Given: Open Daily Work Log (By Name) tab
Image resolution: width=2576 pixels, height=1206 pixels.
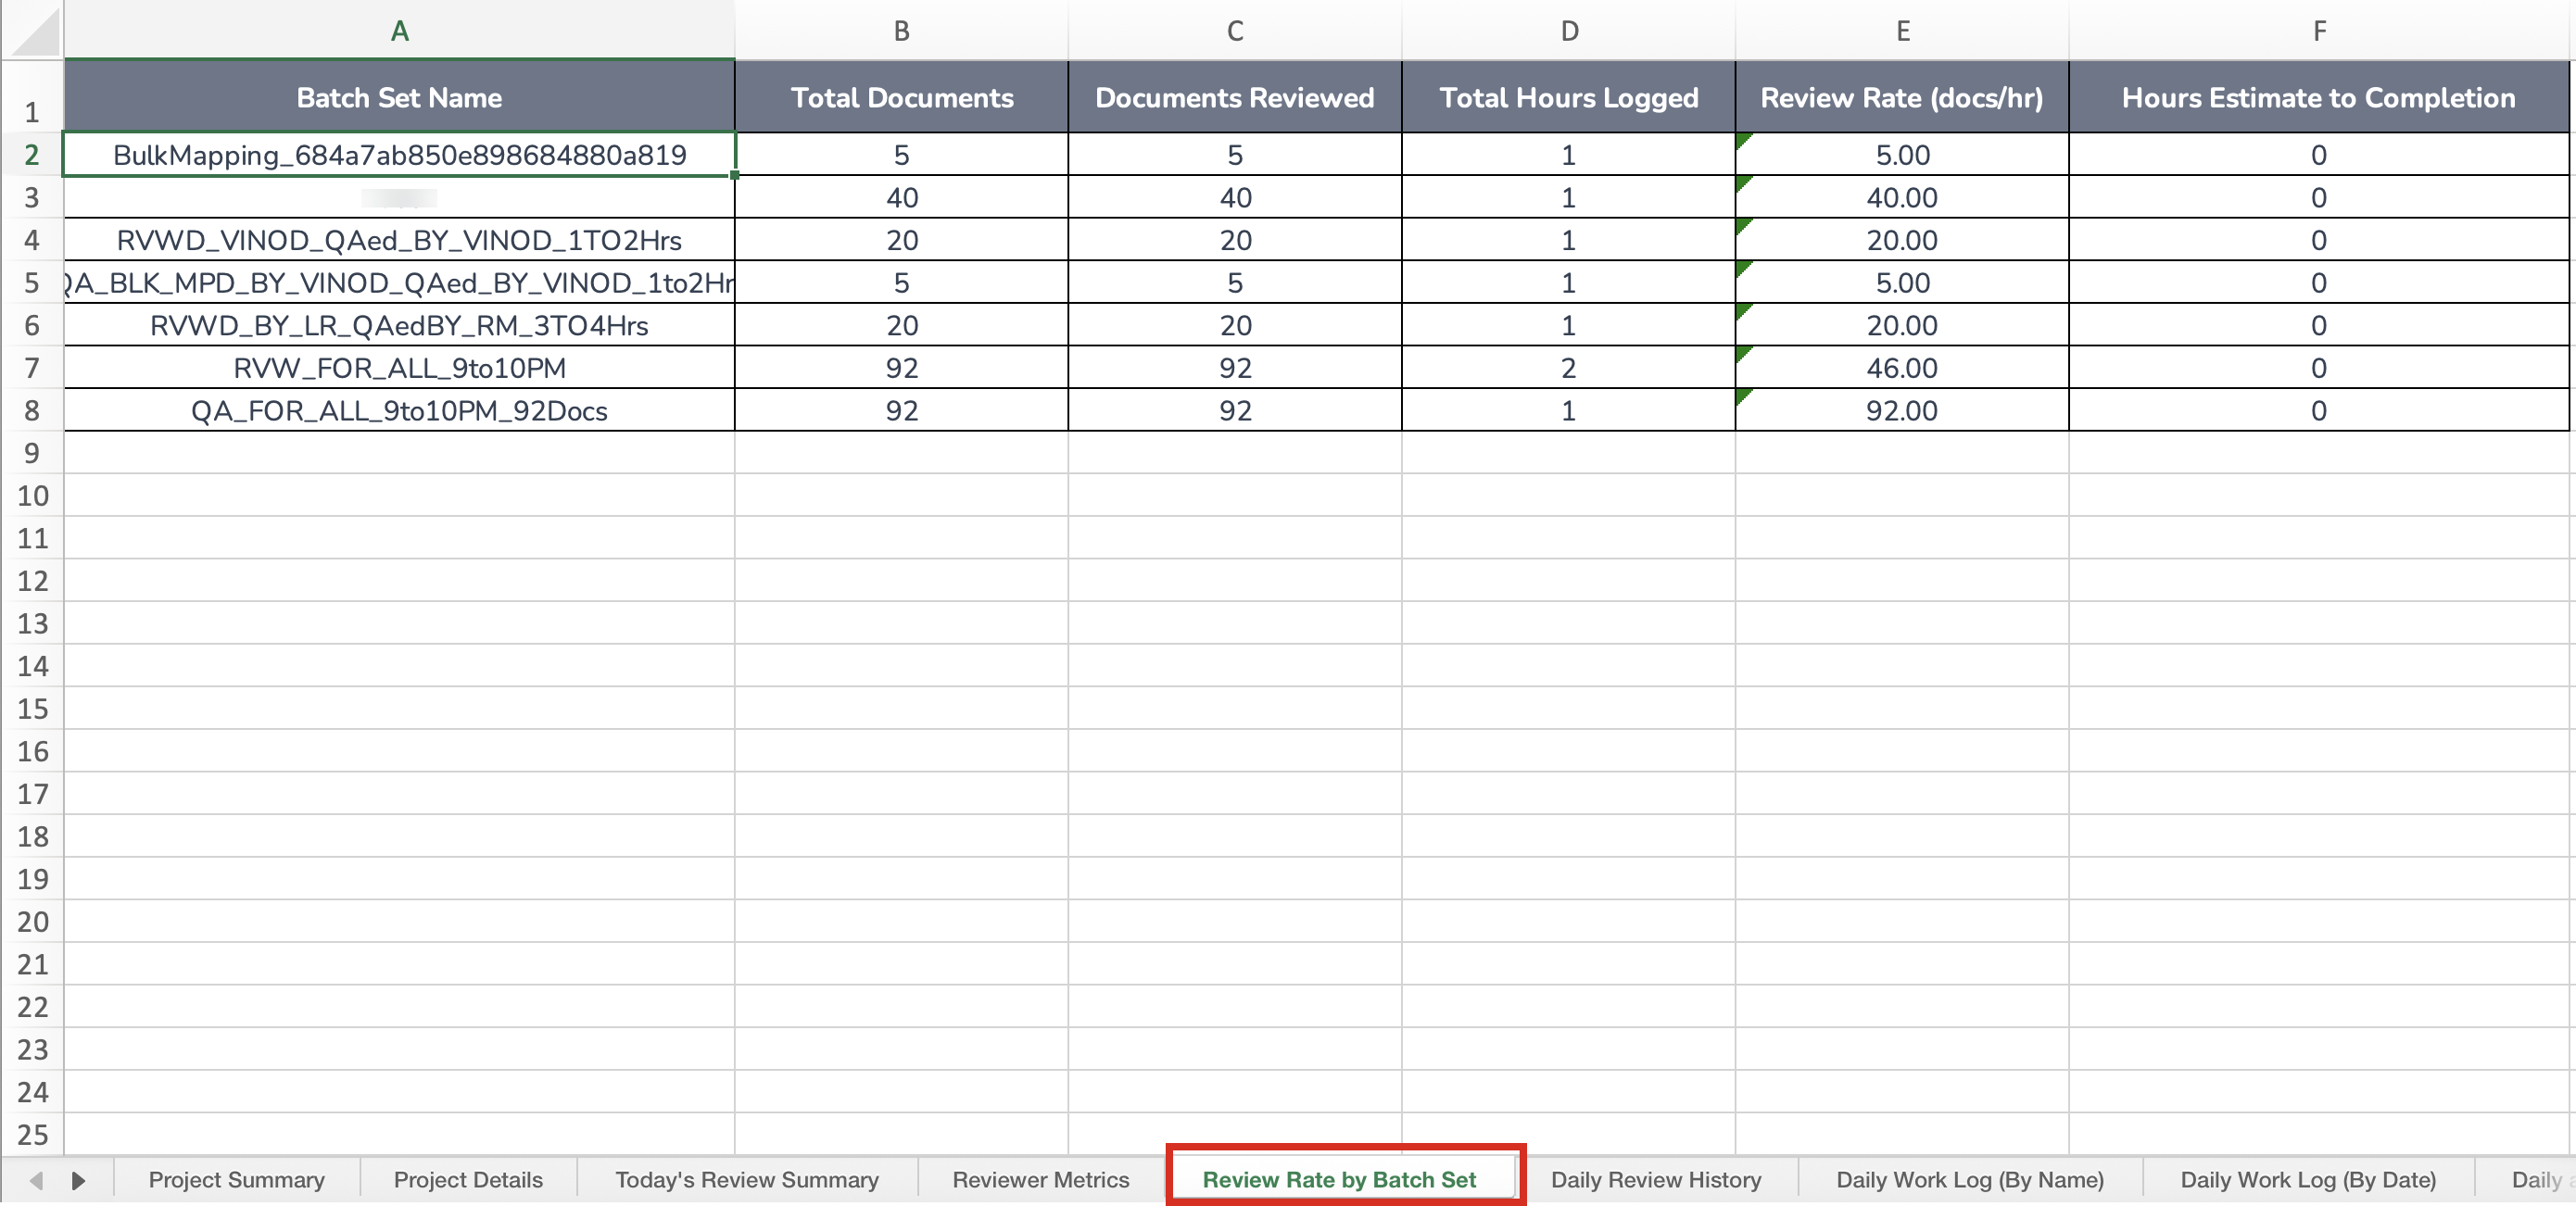Looking at the screenshot, I should tap(1969, 1180).
